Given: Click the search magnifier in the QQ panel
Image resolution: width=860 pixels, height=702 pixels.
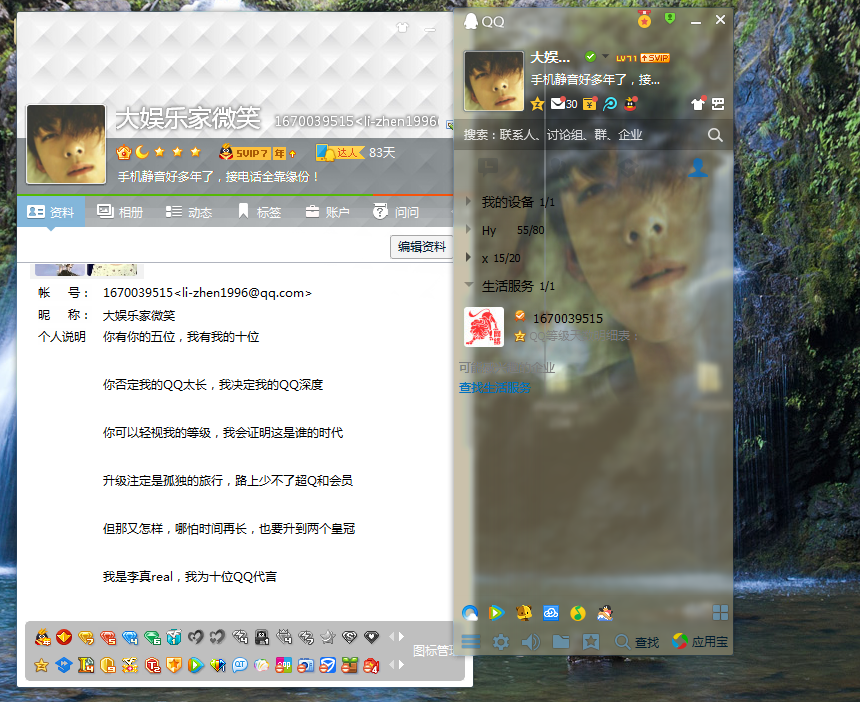Looking at the screenshot, I should coord(715,135).
